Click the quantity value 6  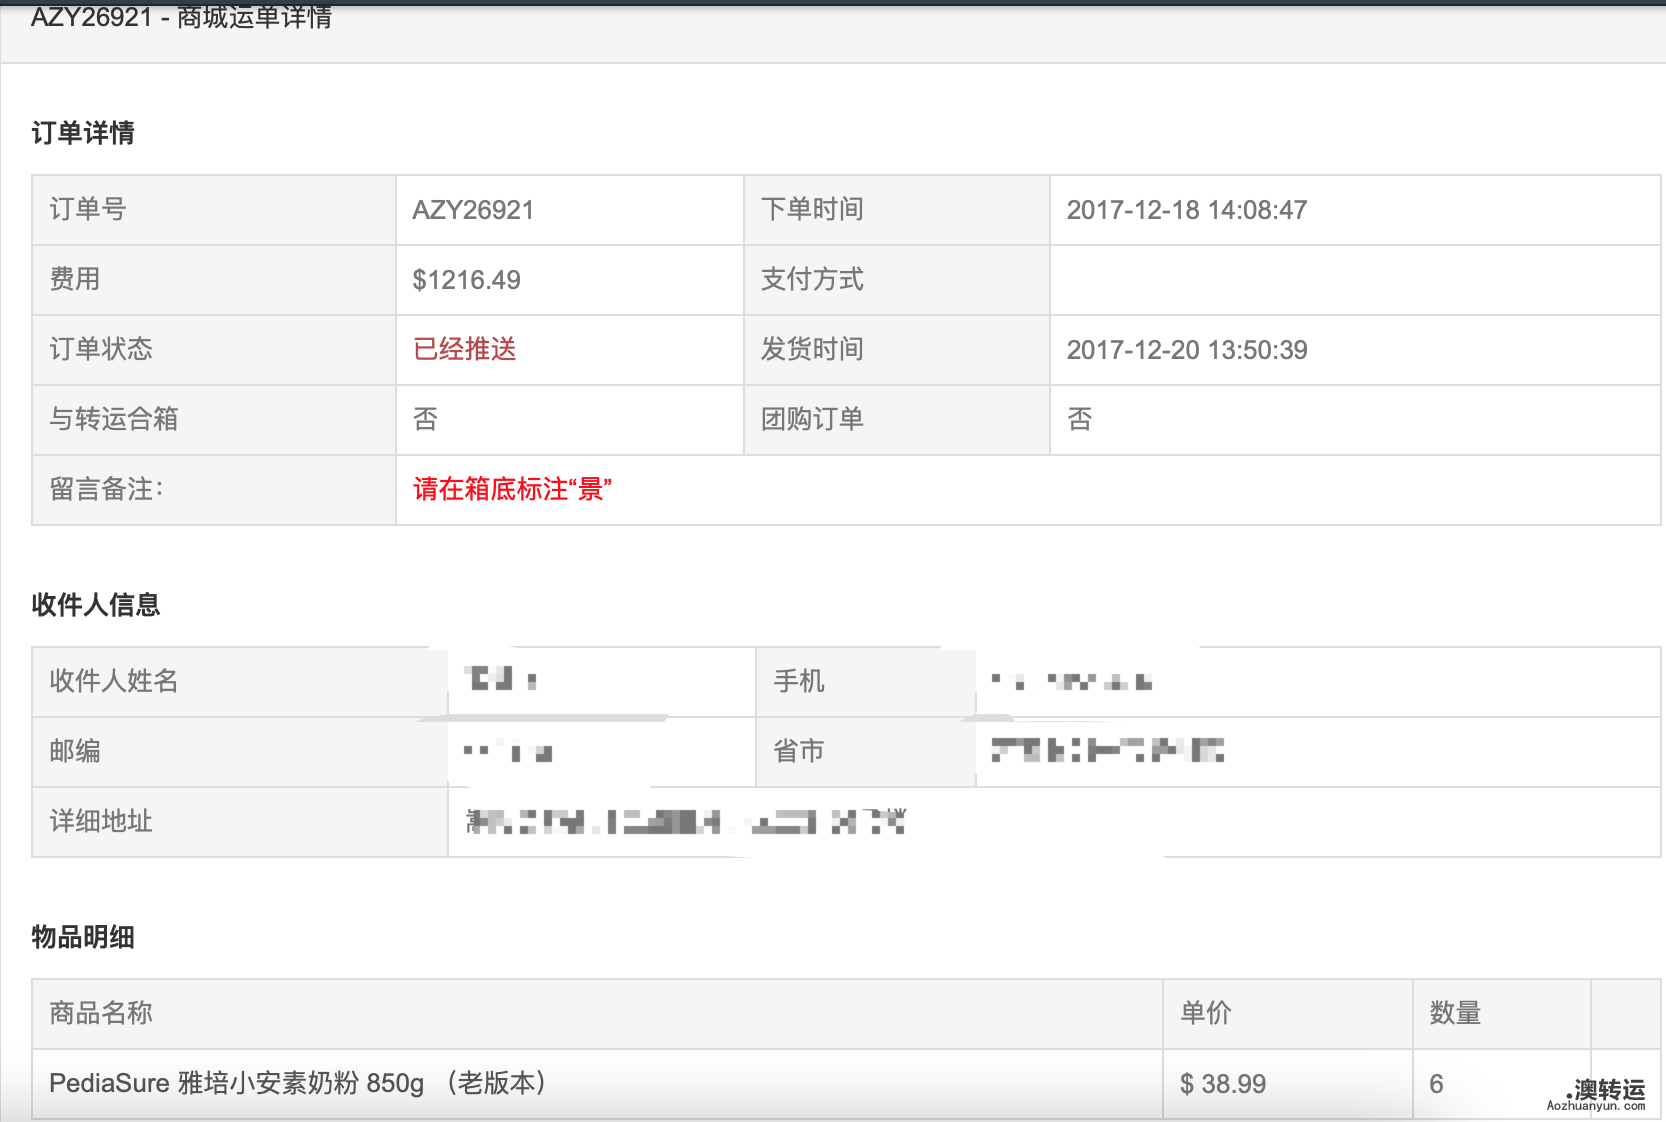[x=1436, y=1084]
